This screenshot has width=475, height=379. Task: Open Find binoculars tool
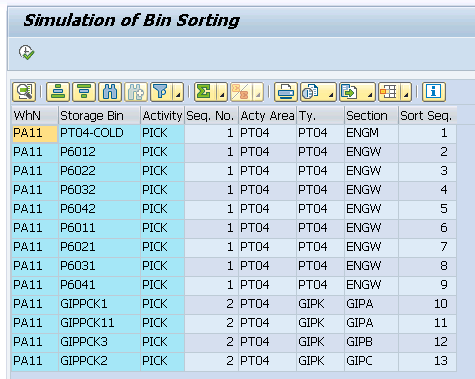[110, 92]
